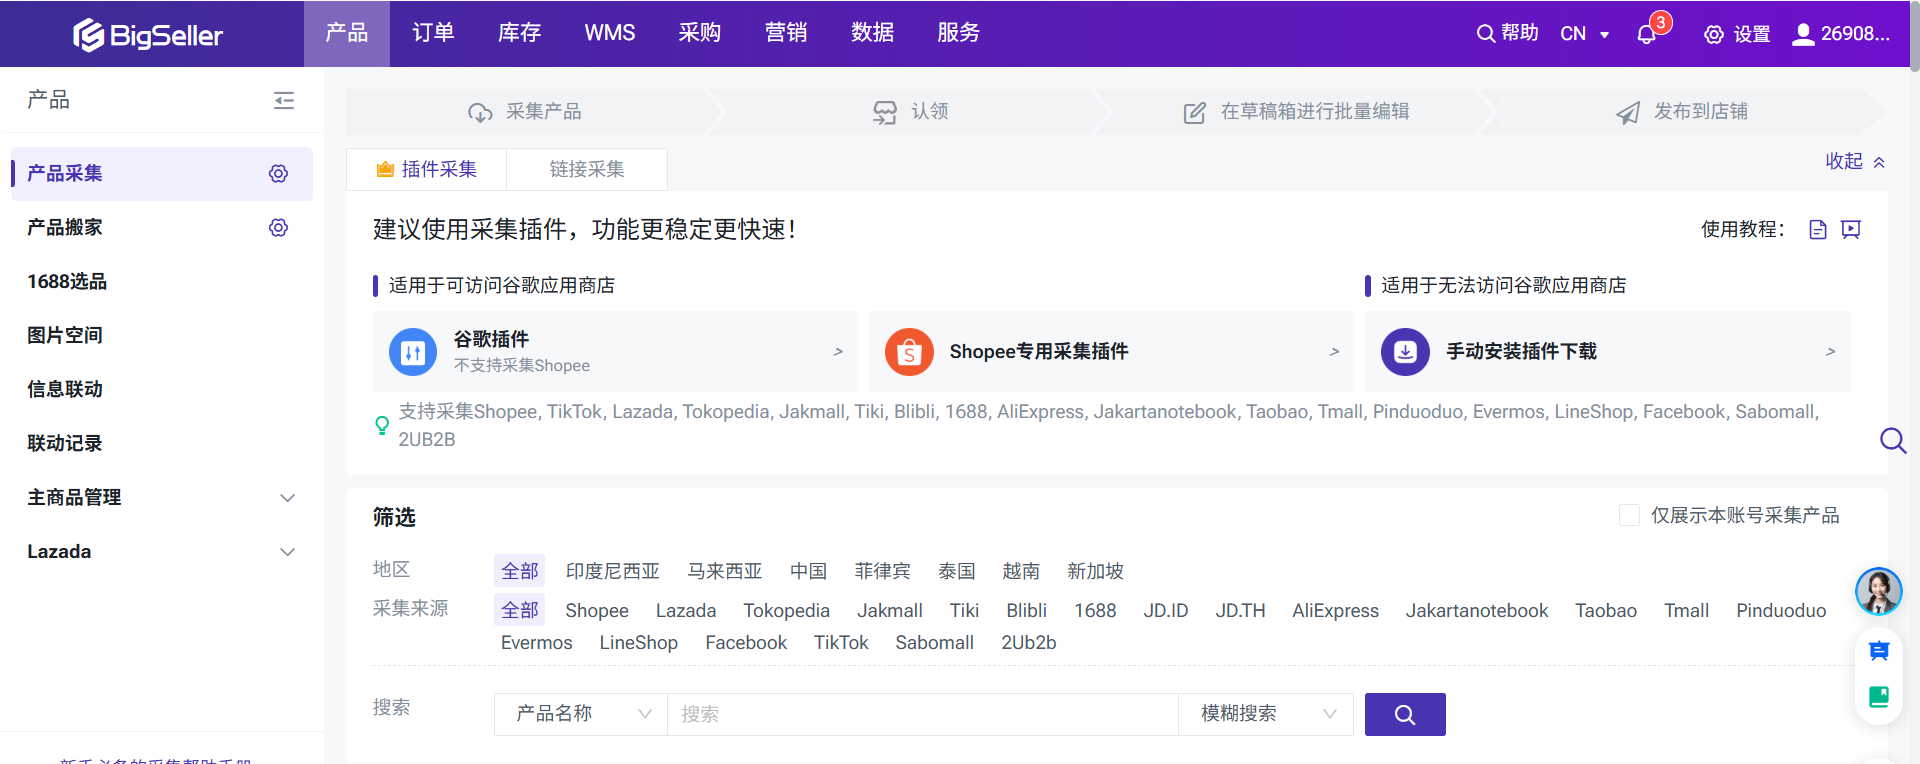This screenshot has height=764, width=1920.
Task: Switch to the 链接采集 tab
Action: click(x=587, y=170)
